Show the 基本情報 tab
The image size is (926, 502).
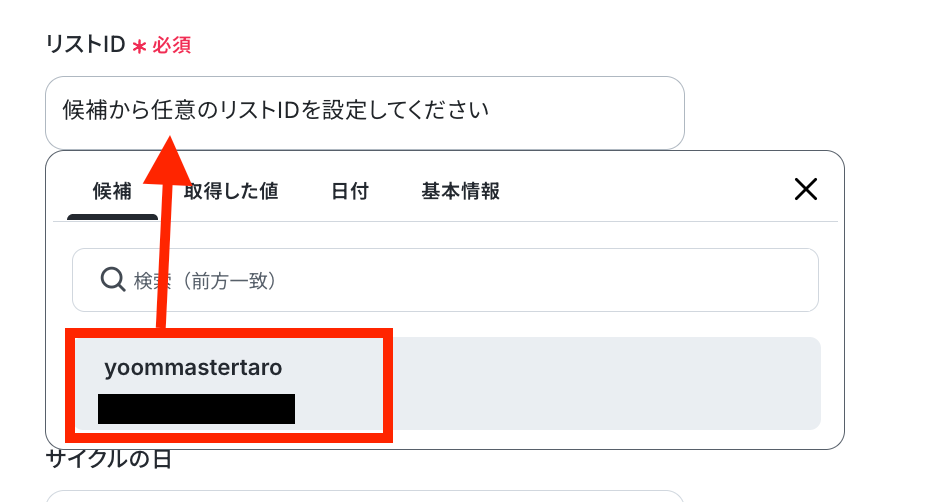(x=461, y=191)
